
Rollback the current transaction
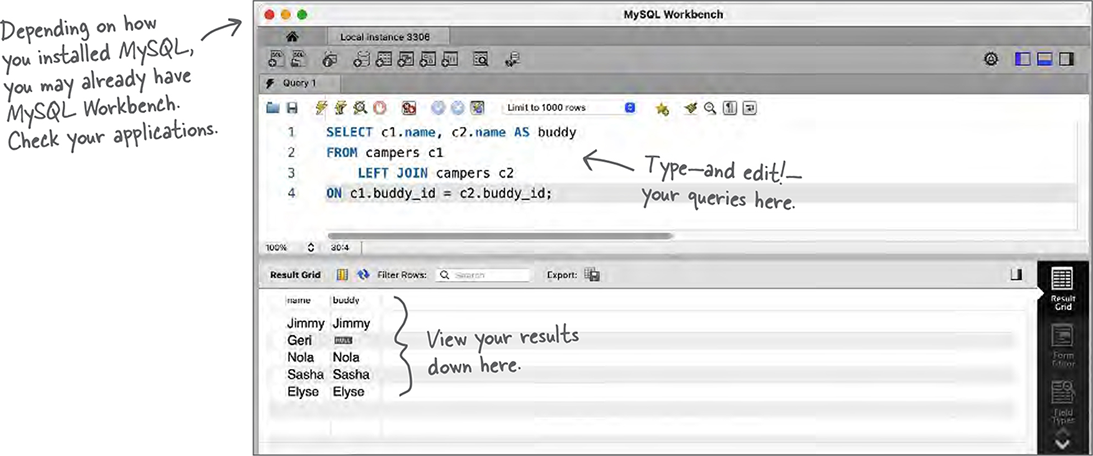[x=457, y=108]
